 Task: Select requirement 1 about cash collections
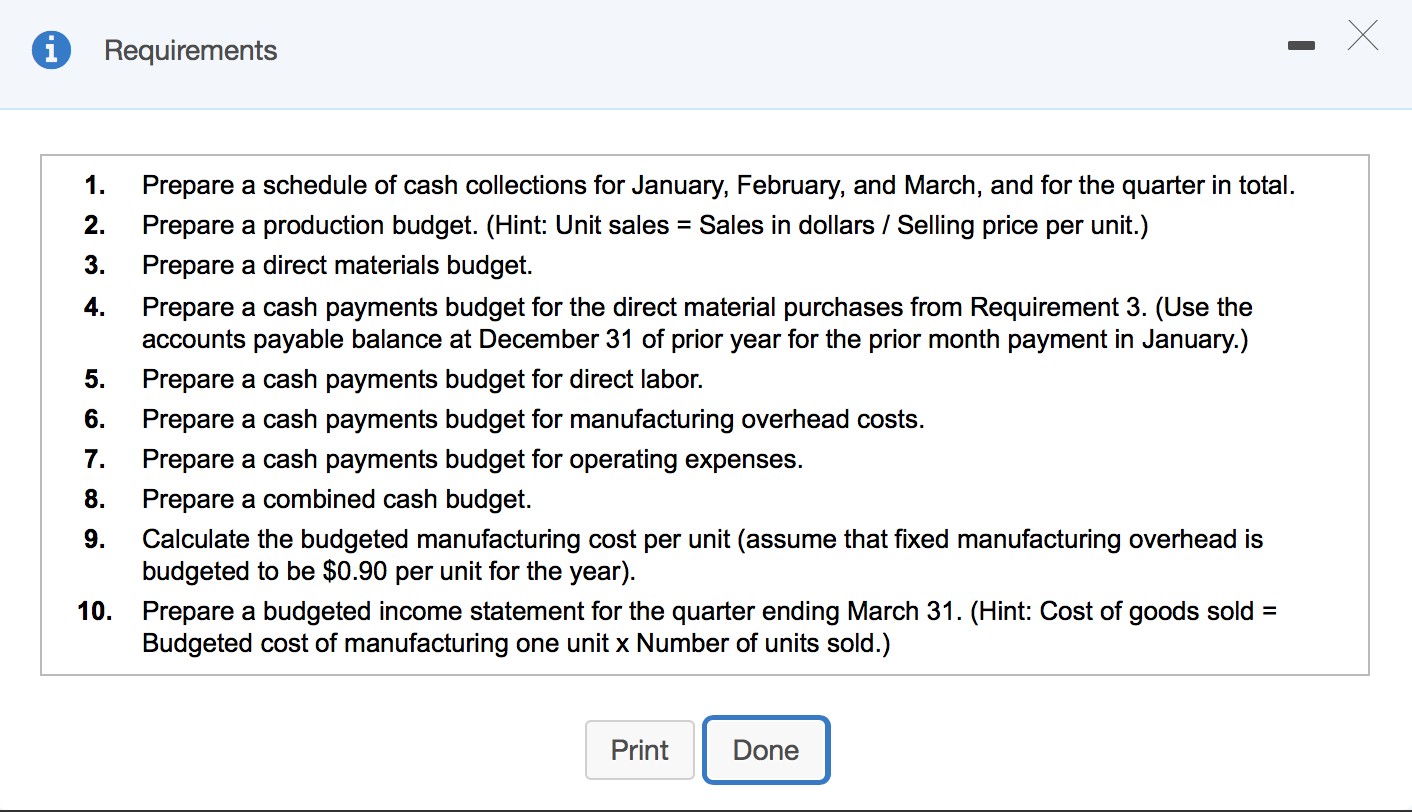click(718, 185)
